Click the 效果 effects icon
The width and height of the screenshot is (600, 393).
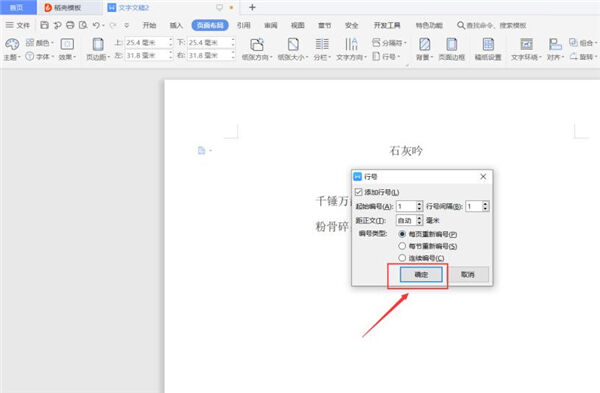click(x=67, y=44)
